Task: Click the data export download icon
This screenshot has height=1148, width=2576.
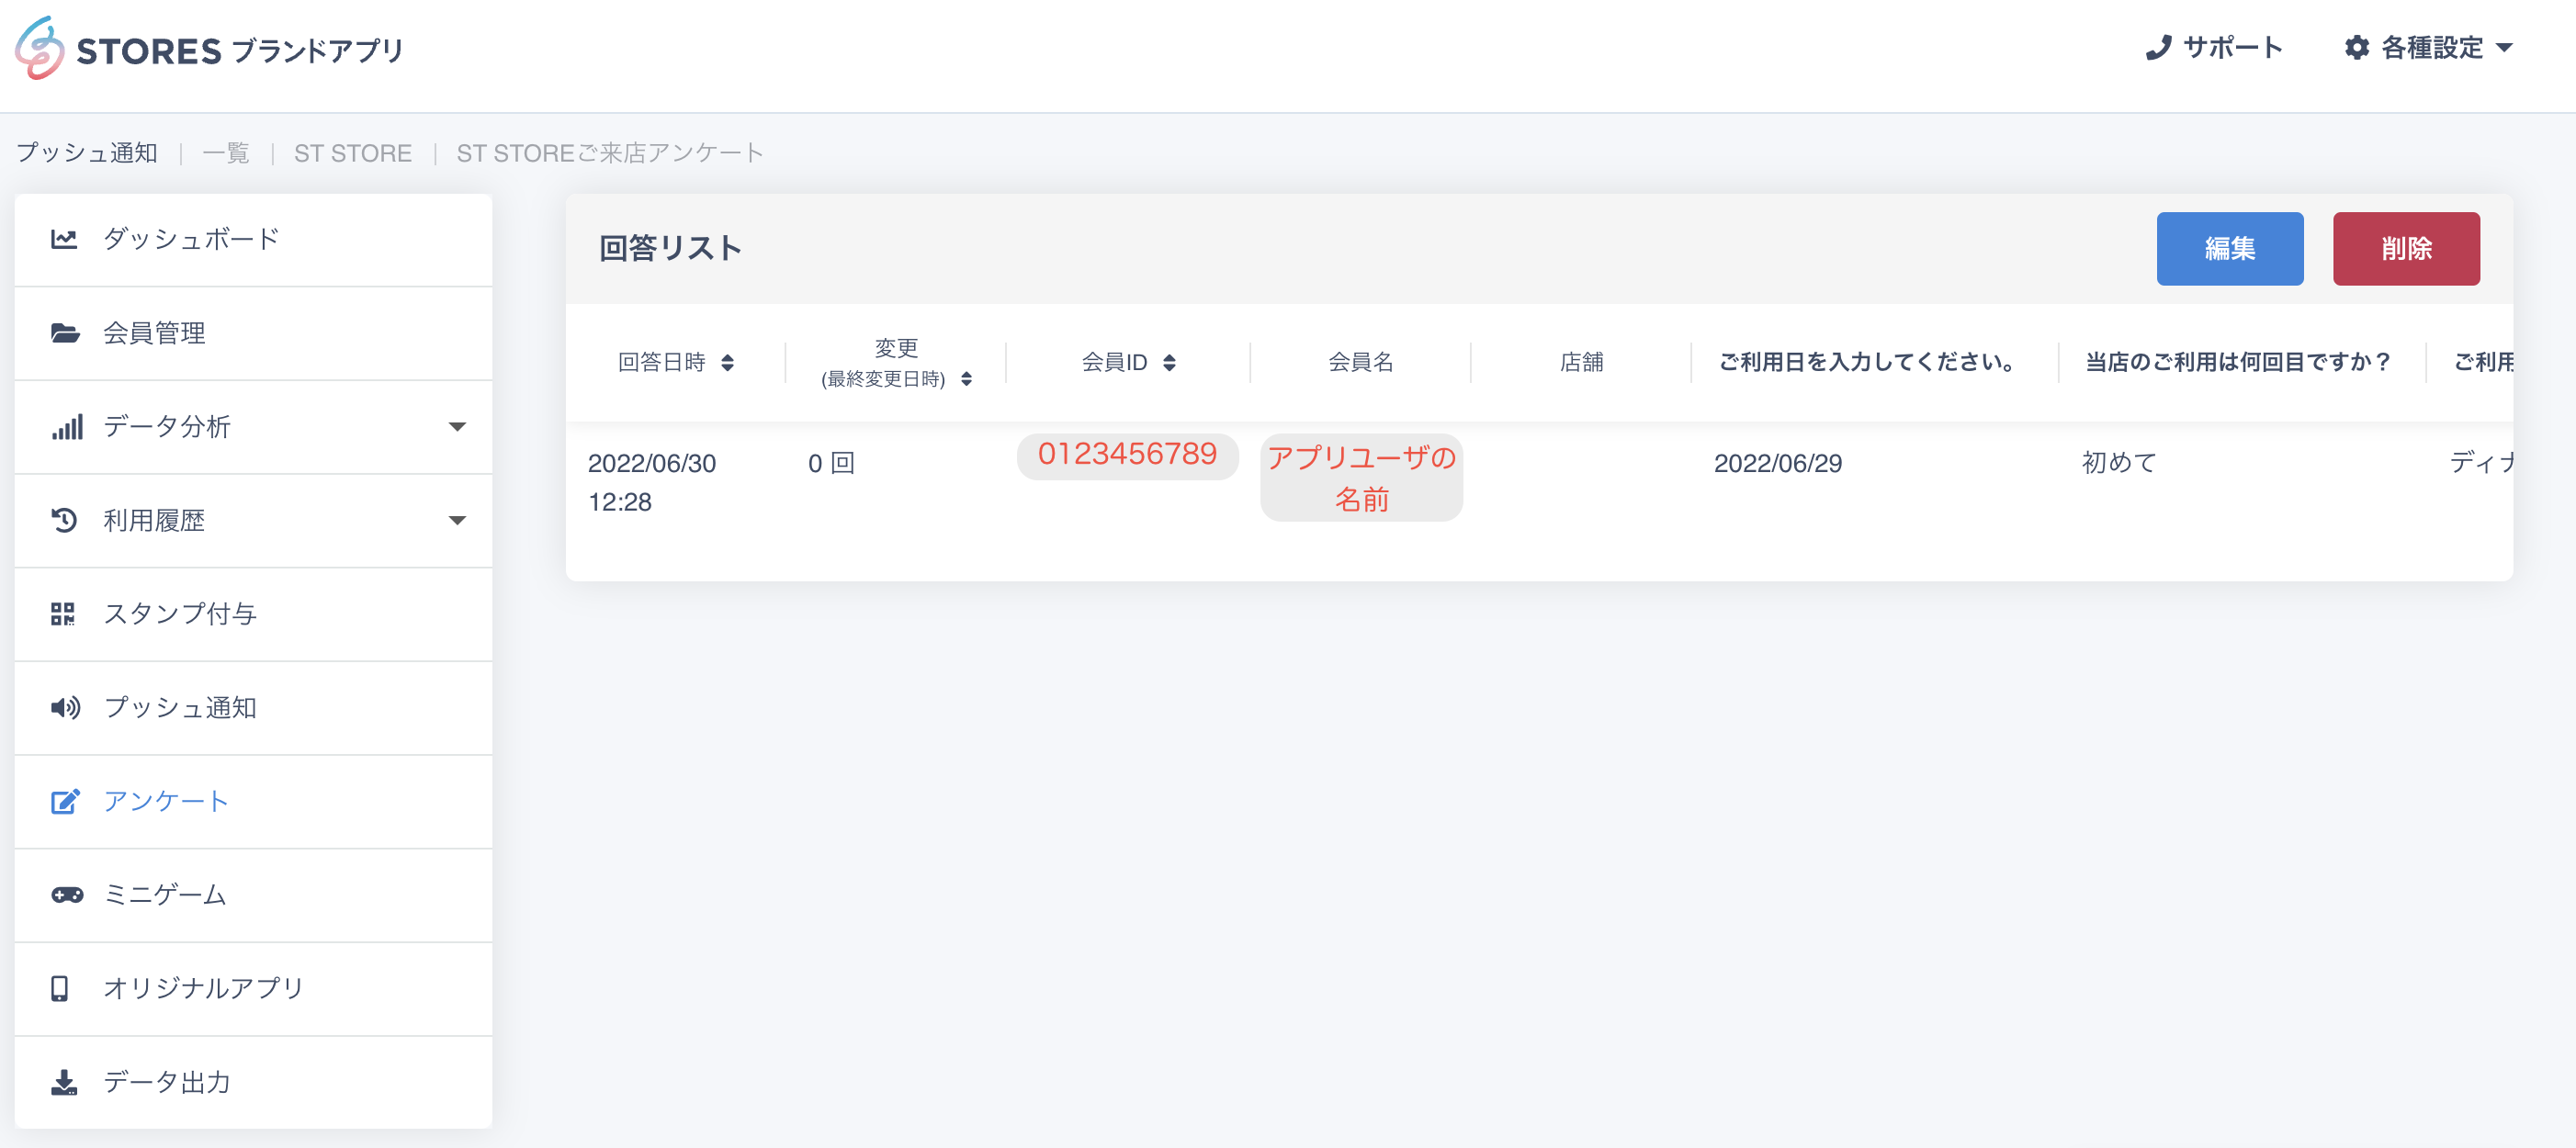Action: click(64, 1082)
